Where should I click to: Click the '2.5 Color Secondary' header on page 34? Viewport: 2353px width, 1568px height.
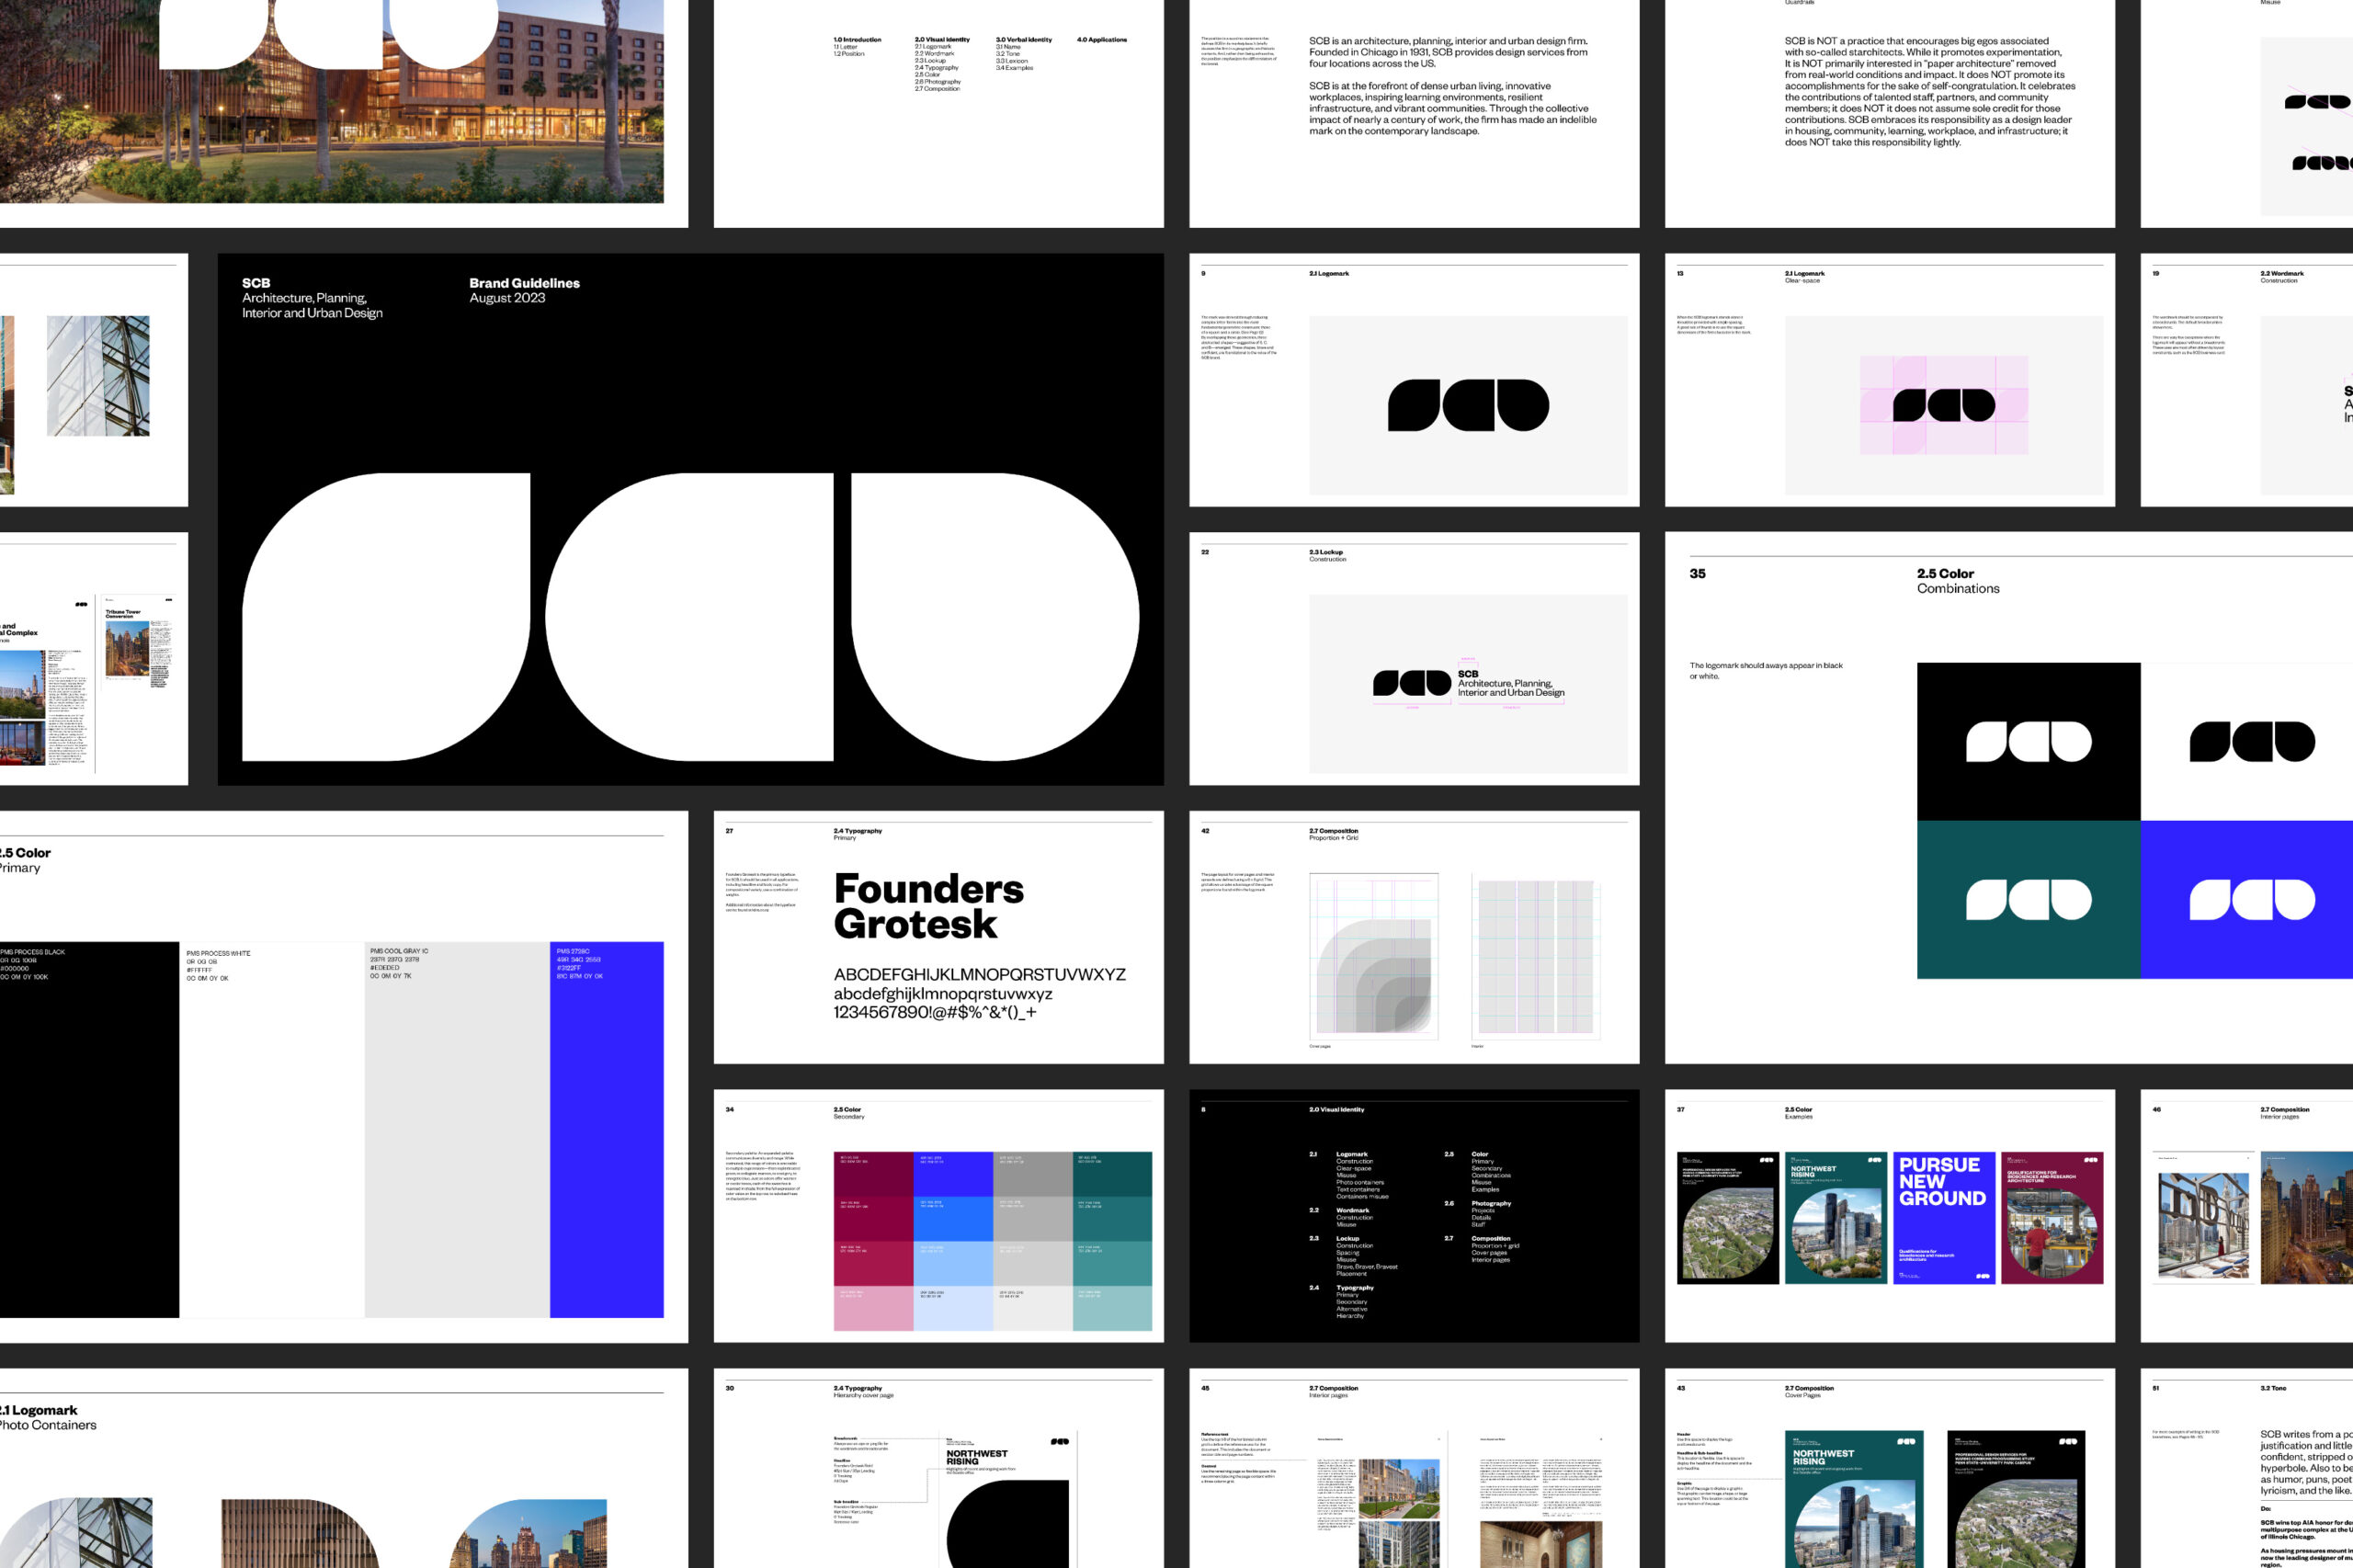coord(848,1112)
